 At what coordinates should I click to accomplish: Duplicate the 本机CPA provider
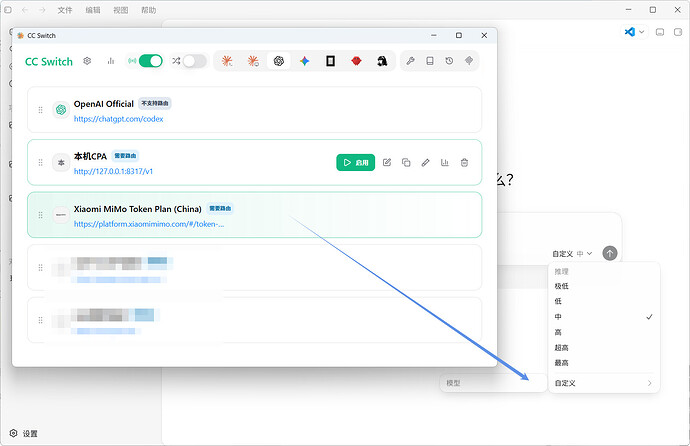coord(406,162)
